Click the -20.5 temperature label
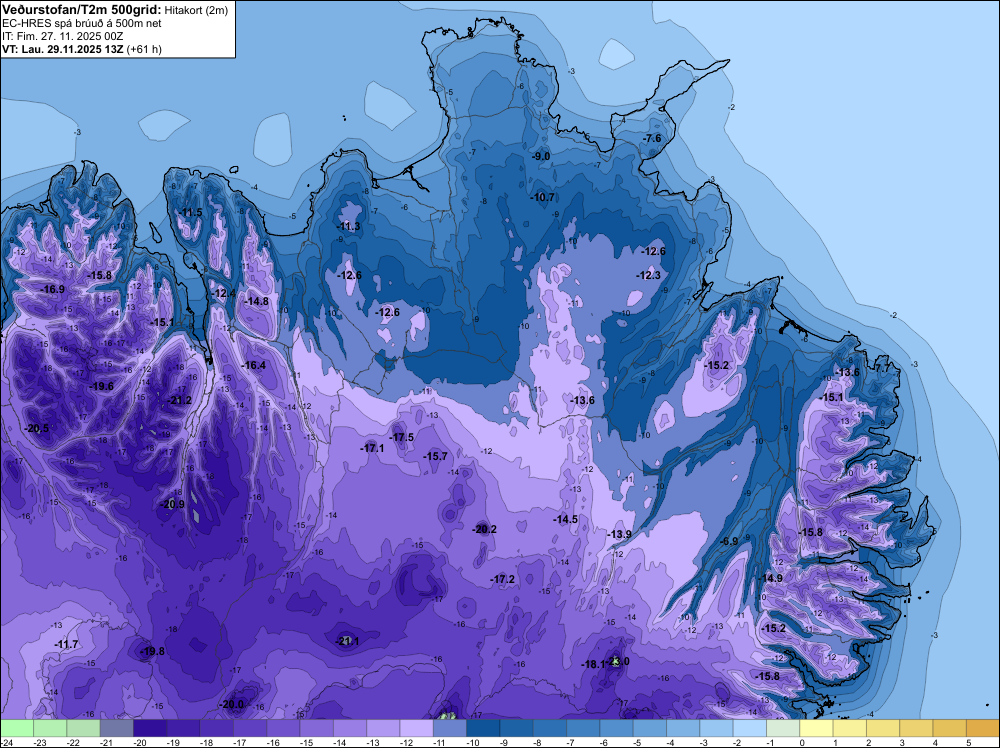1000x748 pixels. point(36,429)
